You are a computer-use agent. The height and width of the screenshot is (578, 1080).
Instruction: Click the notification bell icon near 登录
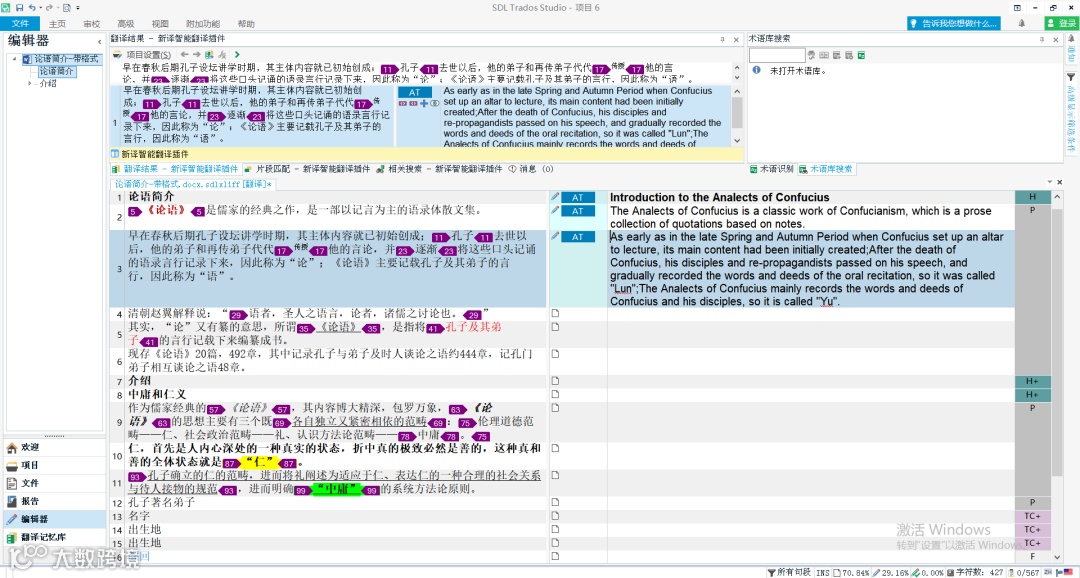click(1022, 23)
